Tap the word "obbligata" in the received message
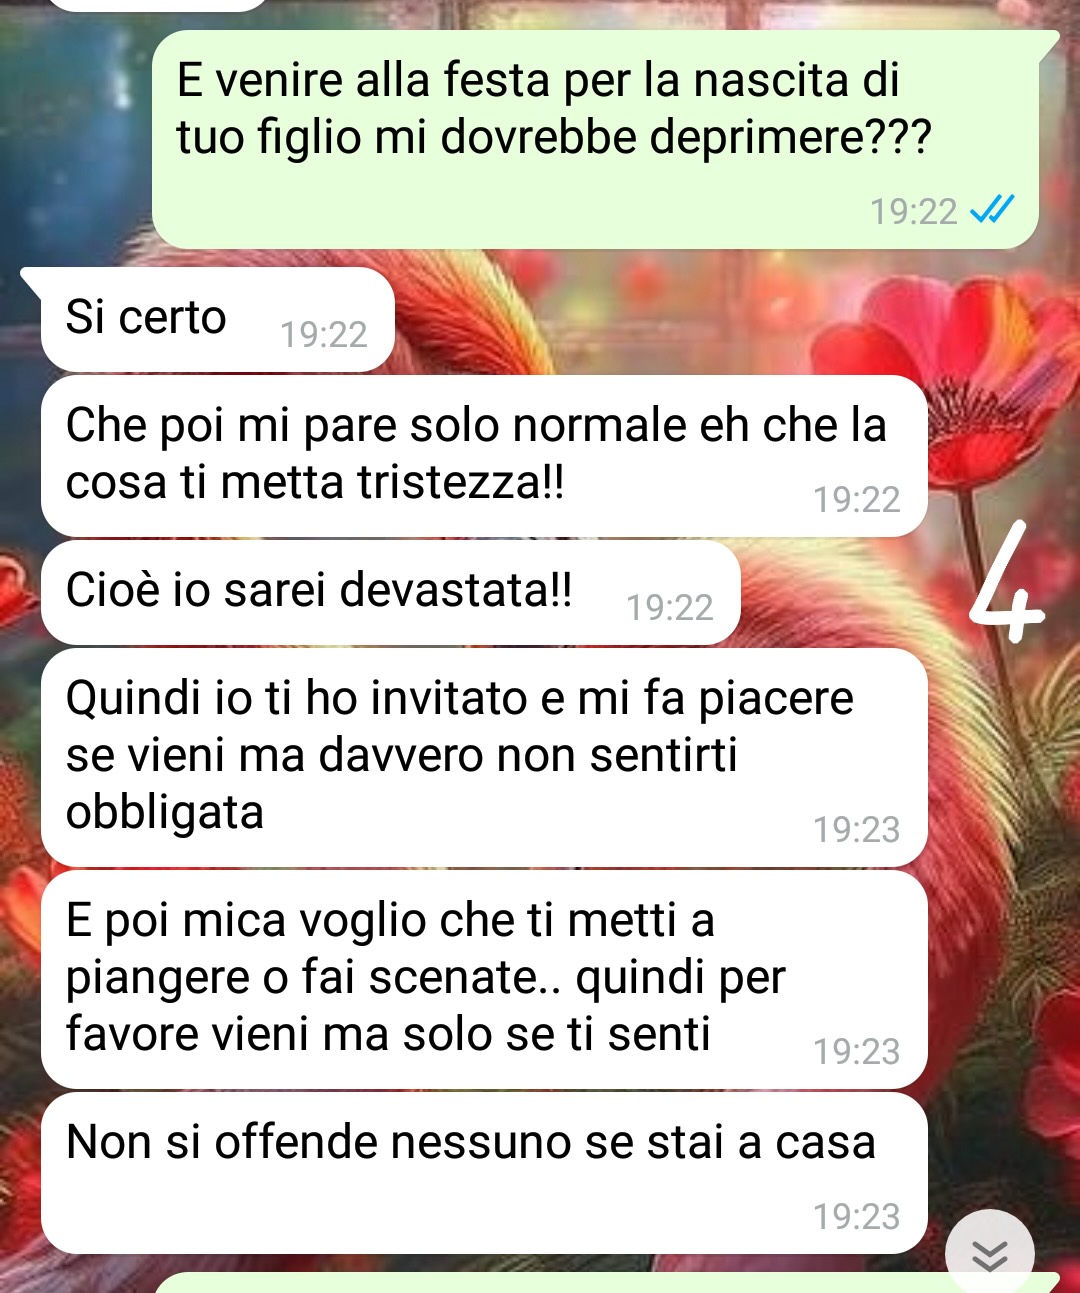 click(x=165, y=813)
